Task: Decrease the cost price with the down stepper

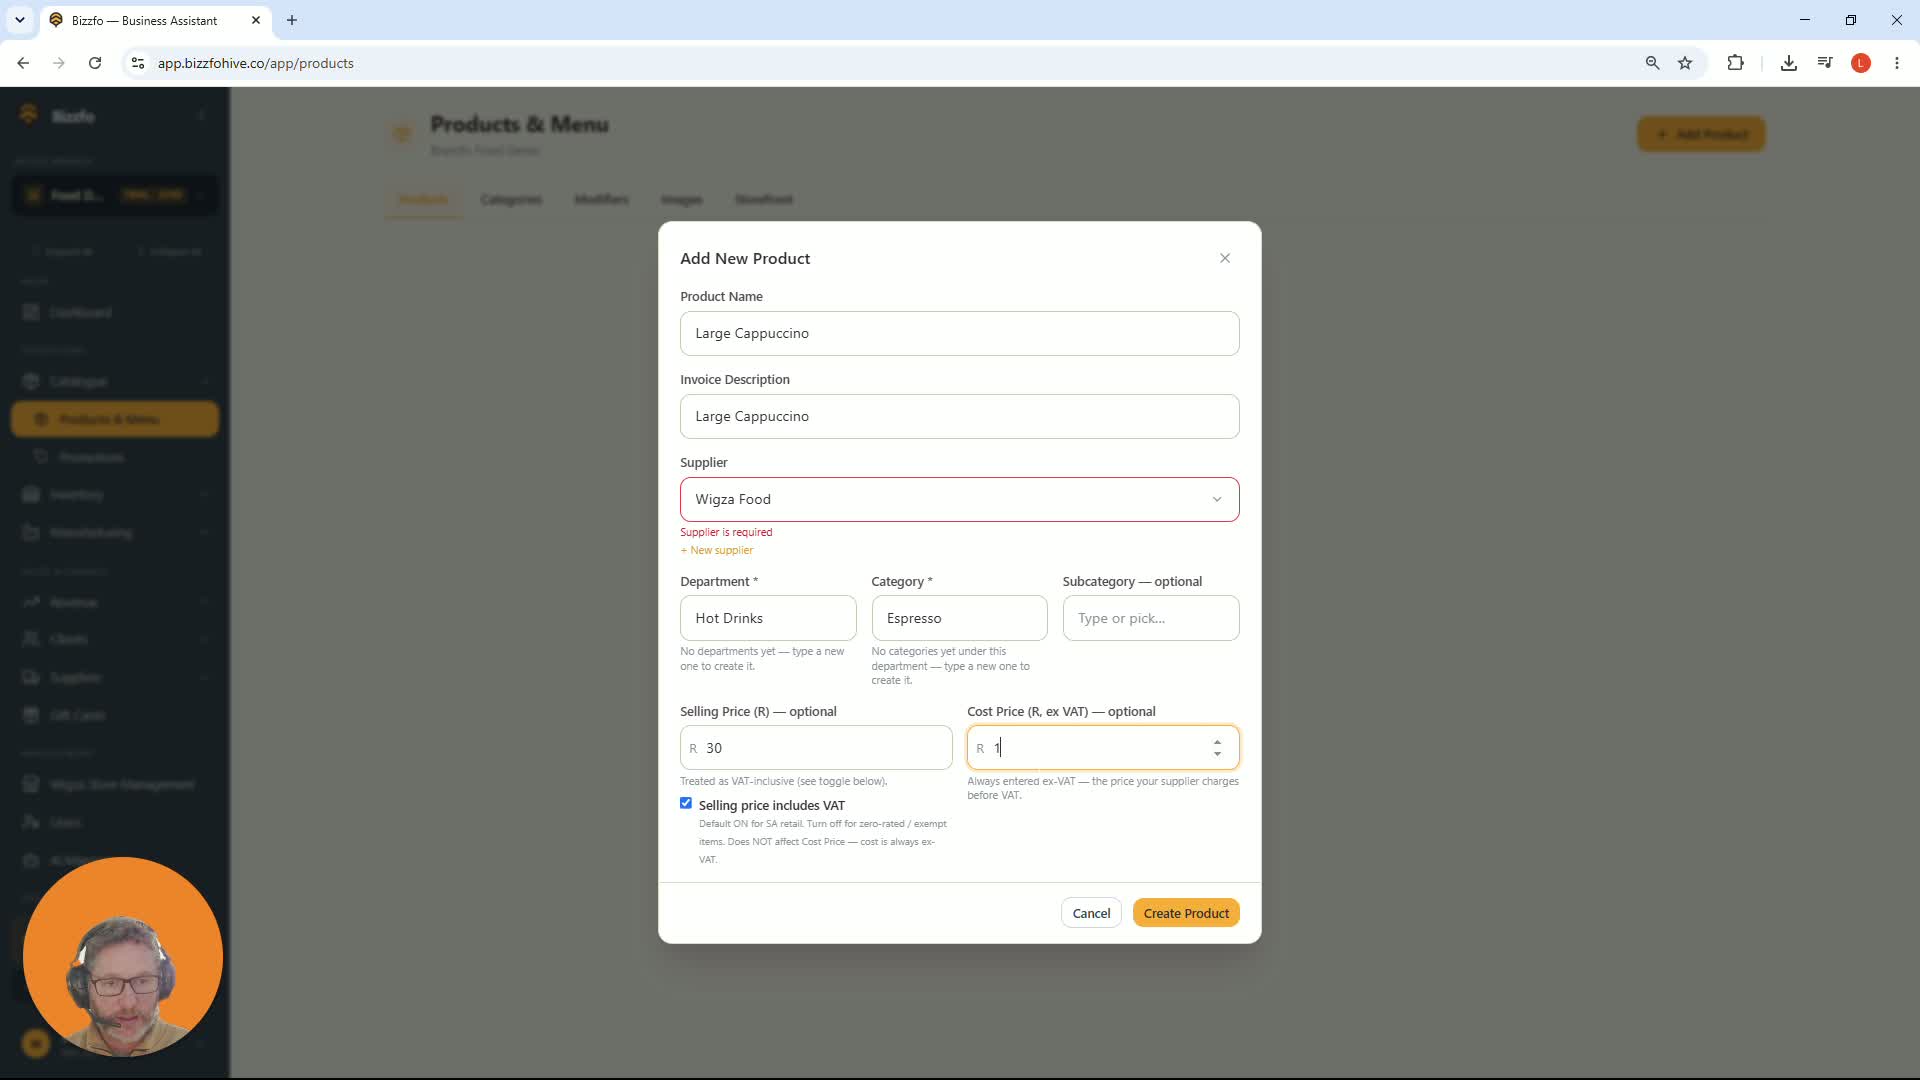Action: 1217,754
